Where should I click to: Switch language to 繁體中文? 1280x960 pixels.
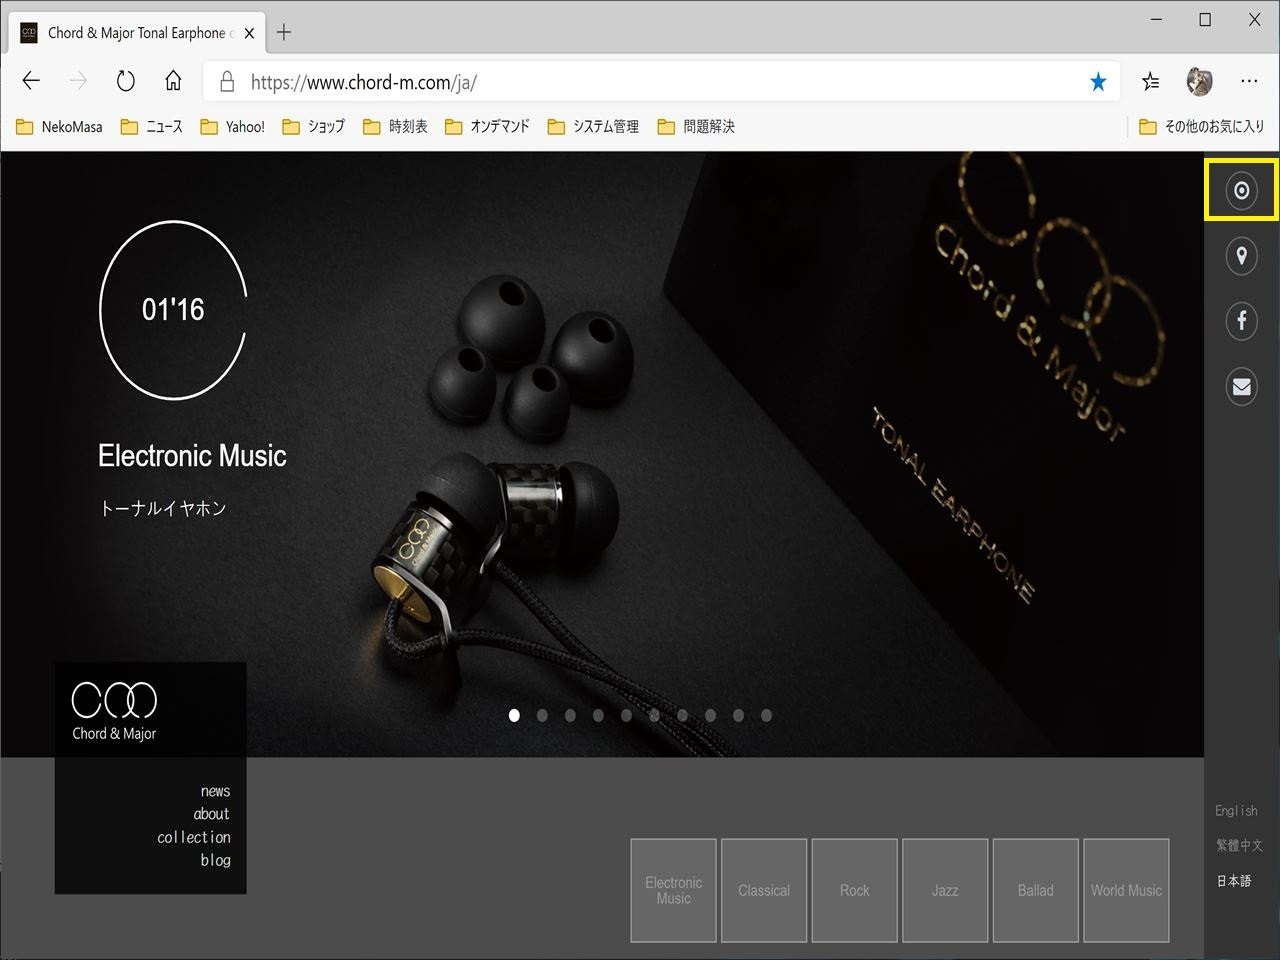click(1239, 845)
